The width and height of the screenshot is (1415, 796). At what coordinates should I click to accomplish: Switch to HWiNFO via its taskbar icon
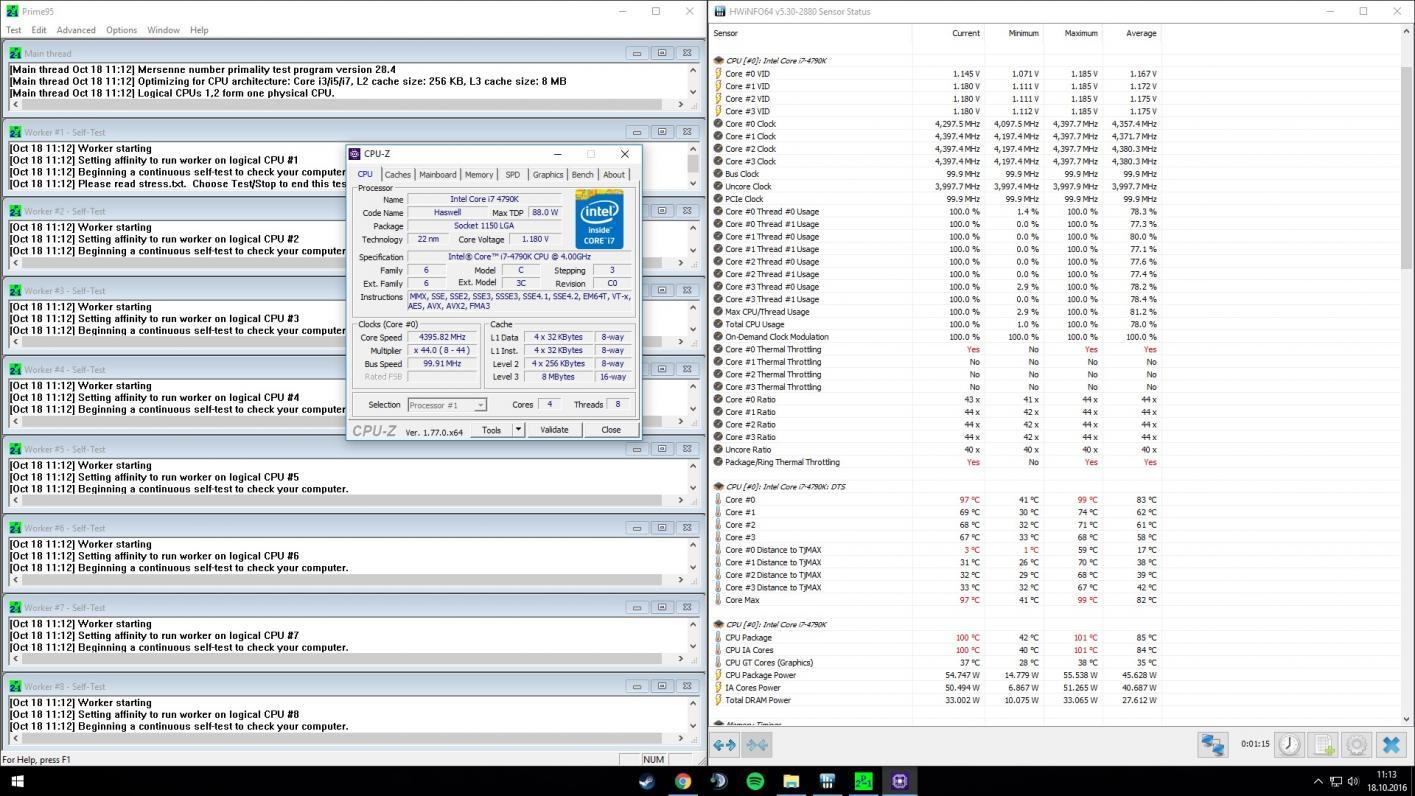tap(827, 781)
